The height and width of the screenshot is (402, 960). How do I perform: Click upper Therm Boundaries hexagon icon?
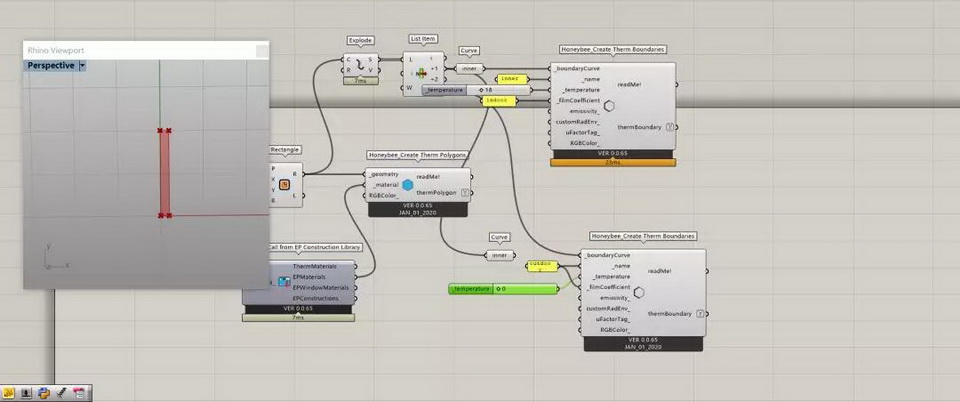point(609,106)
